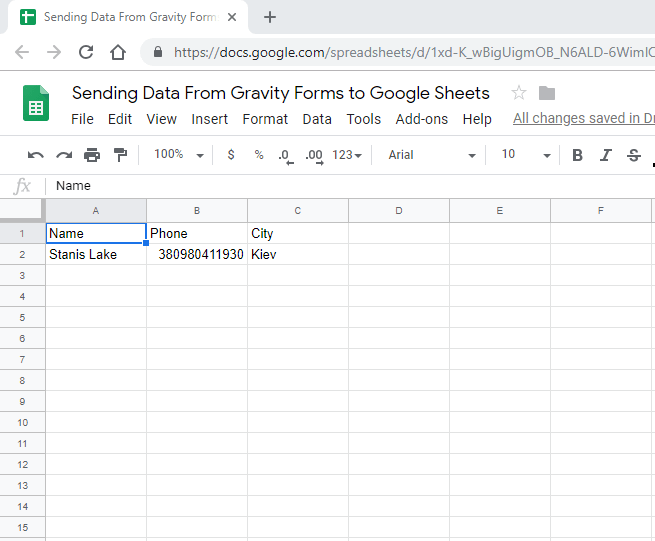Image resolution: width=655 pixels, height=541 pixels.
Task: Open the File menu
Action: coord(82,119)
